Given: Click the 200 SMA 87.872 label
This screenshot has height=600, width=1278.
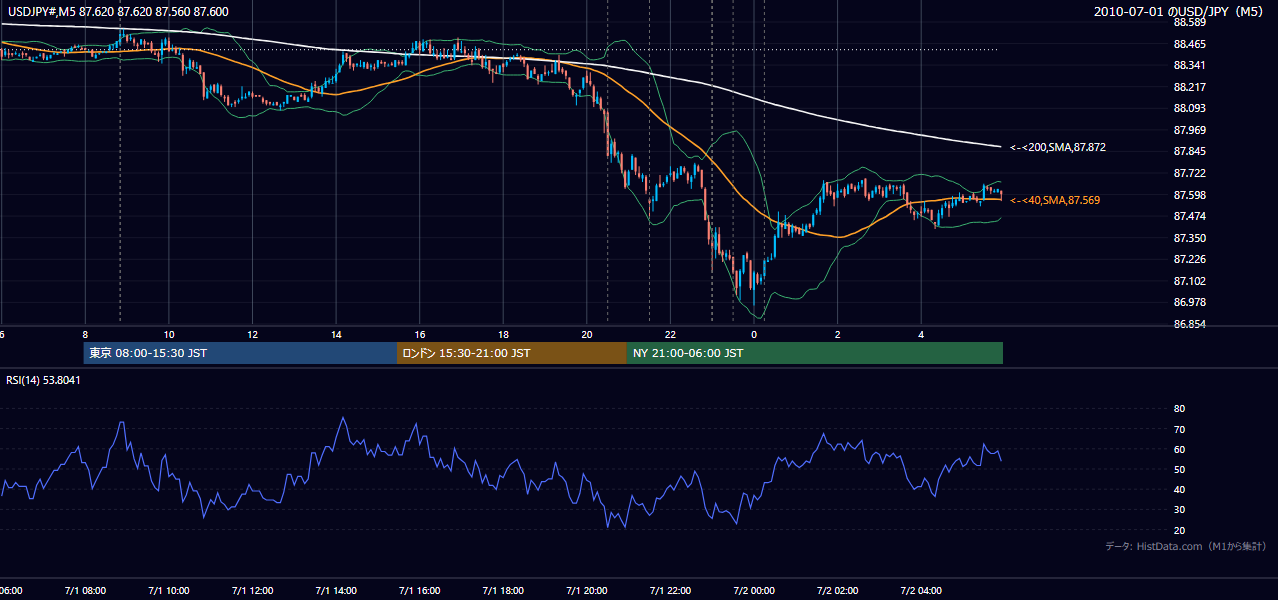Looking at the screenshot, I should coord(1058,147).
